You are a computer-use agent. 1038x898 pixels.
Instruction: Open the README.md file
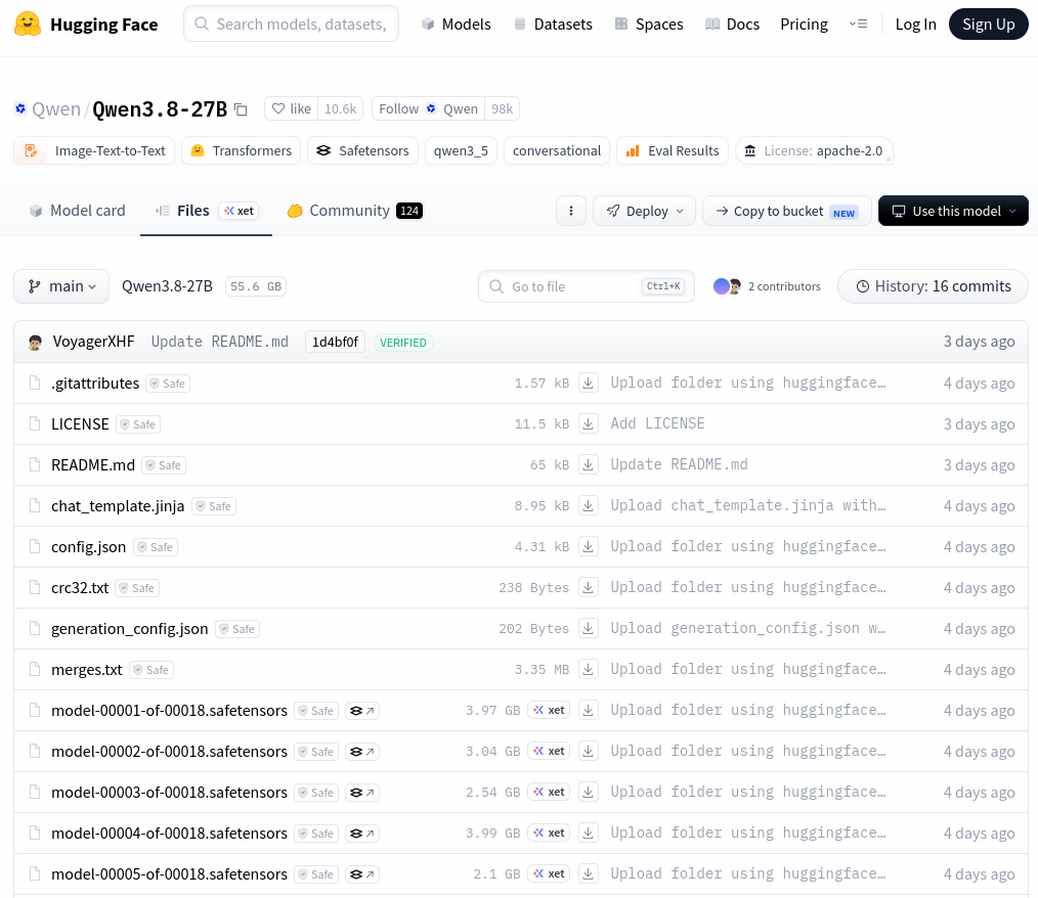(x=93, y=465)
